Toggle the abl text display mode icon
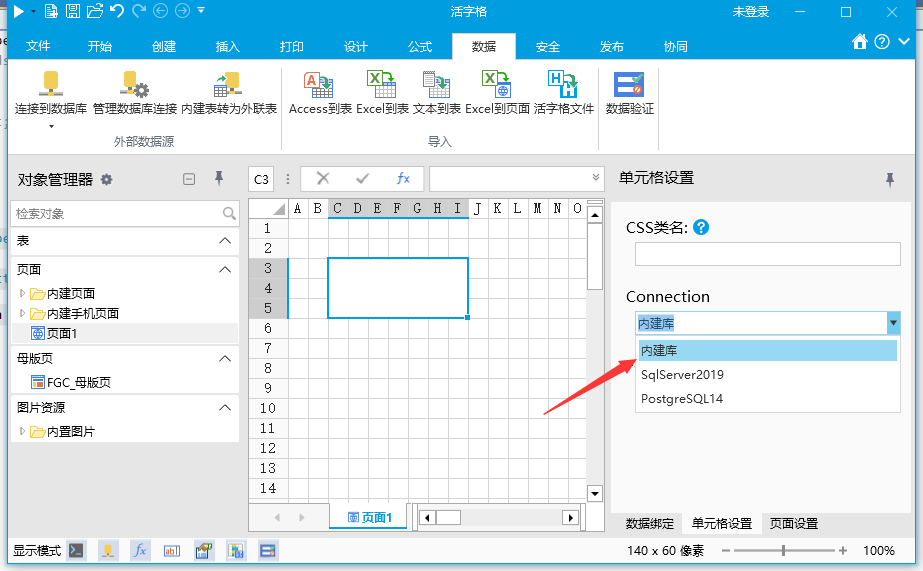Image resolution: width=923 pixels, height=571 pixels. point(172,550)
